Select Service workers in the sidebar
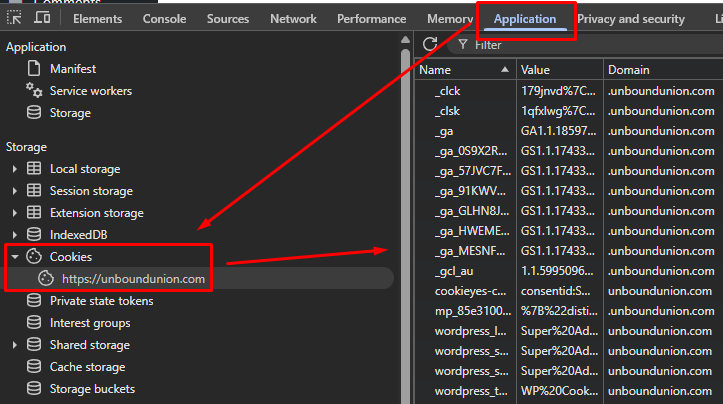 [x=91, y=91]
